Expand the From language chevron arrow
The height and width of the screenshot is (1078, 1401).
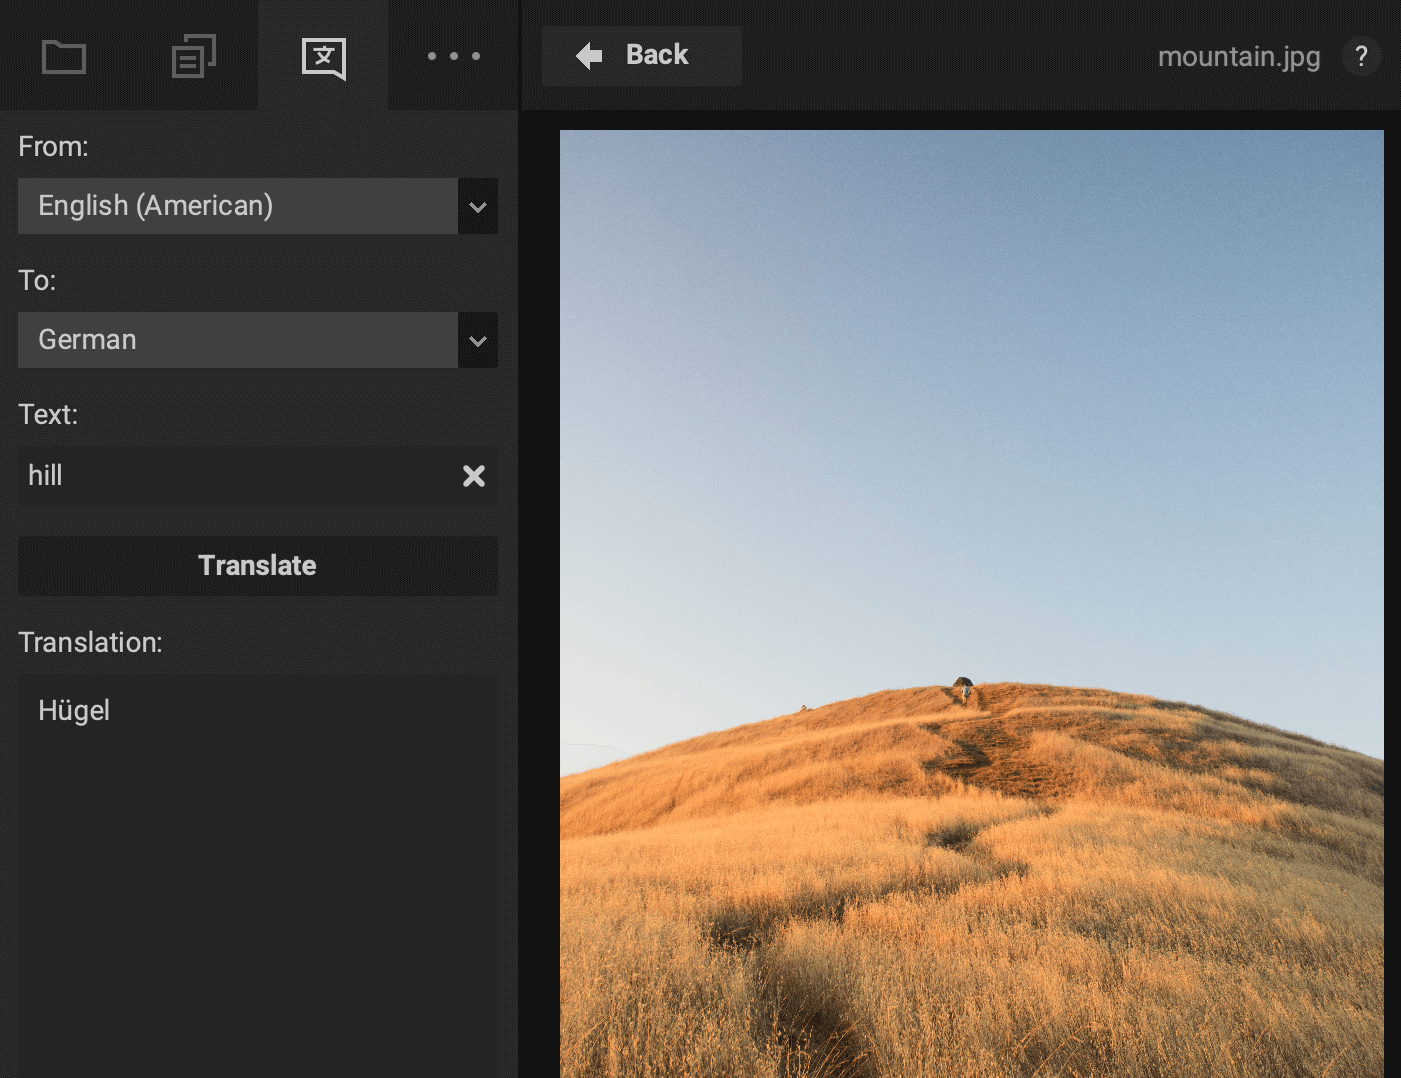tap(478, 207)
